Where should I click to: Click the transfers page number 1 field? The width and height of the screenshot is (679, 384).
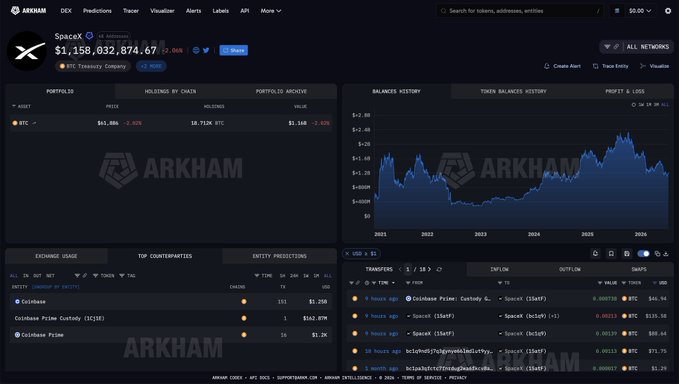point(407,269)
